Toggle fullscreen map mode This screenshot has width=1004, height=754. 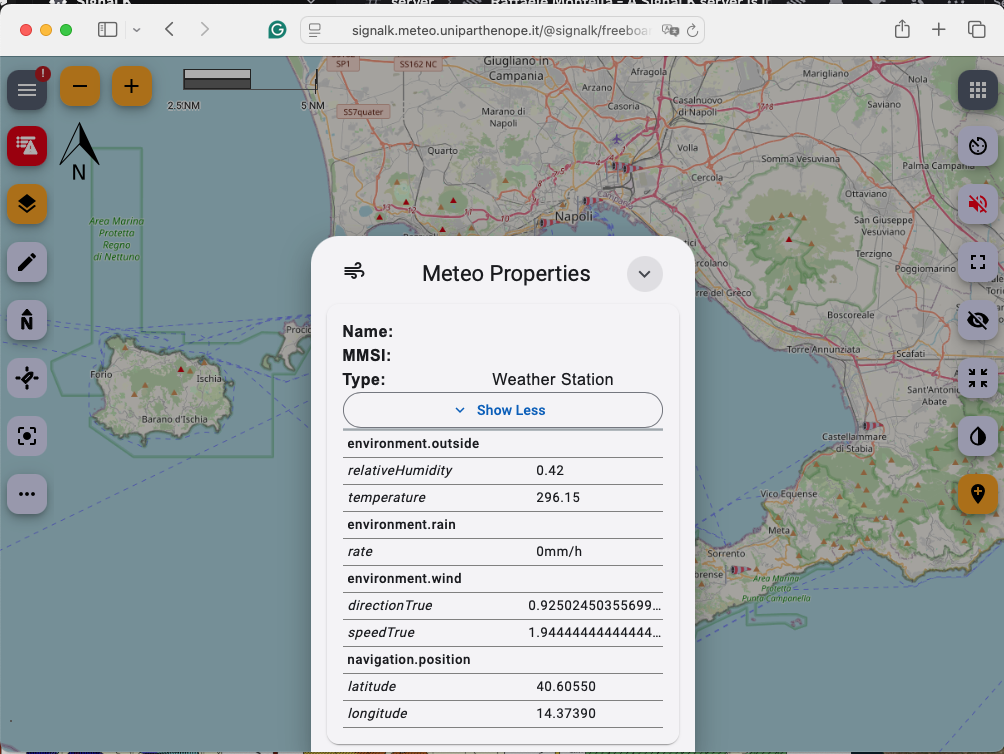(x=978, y=262)
